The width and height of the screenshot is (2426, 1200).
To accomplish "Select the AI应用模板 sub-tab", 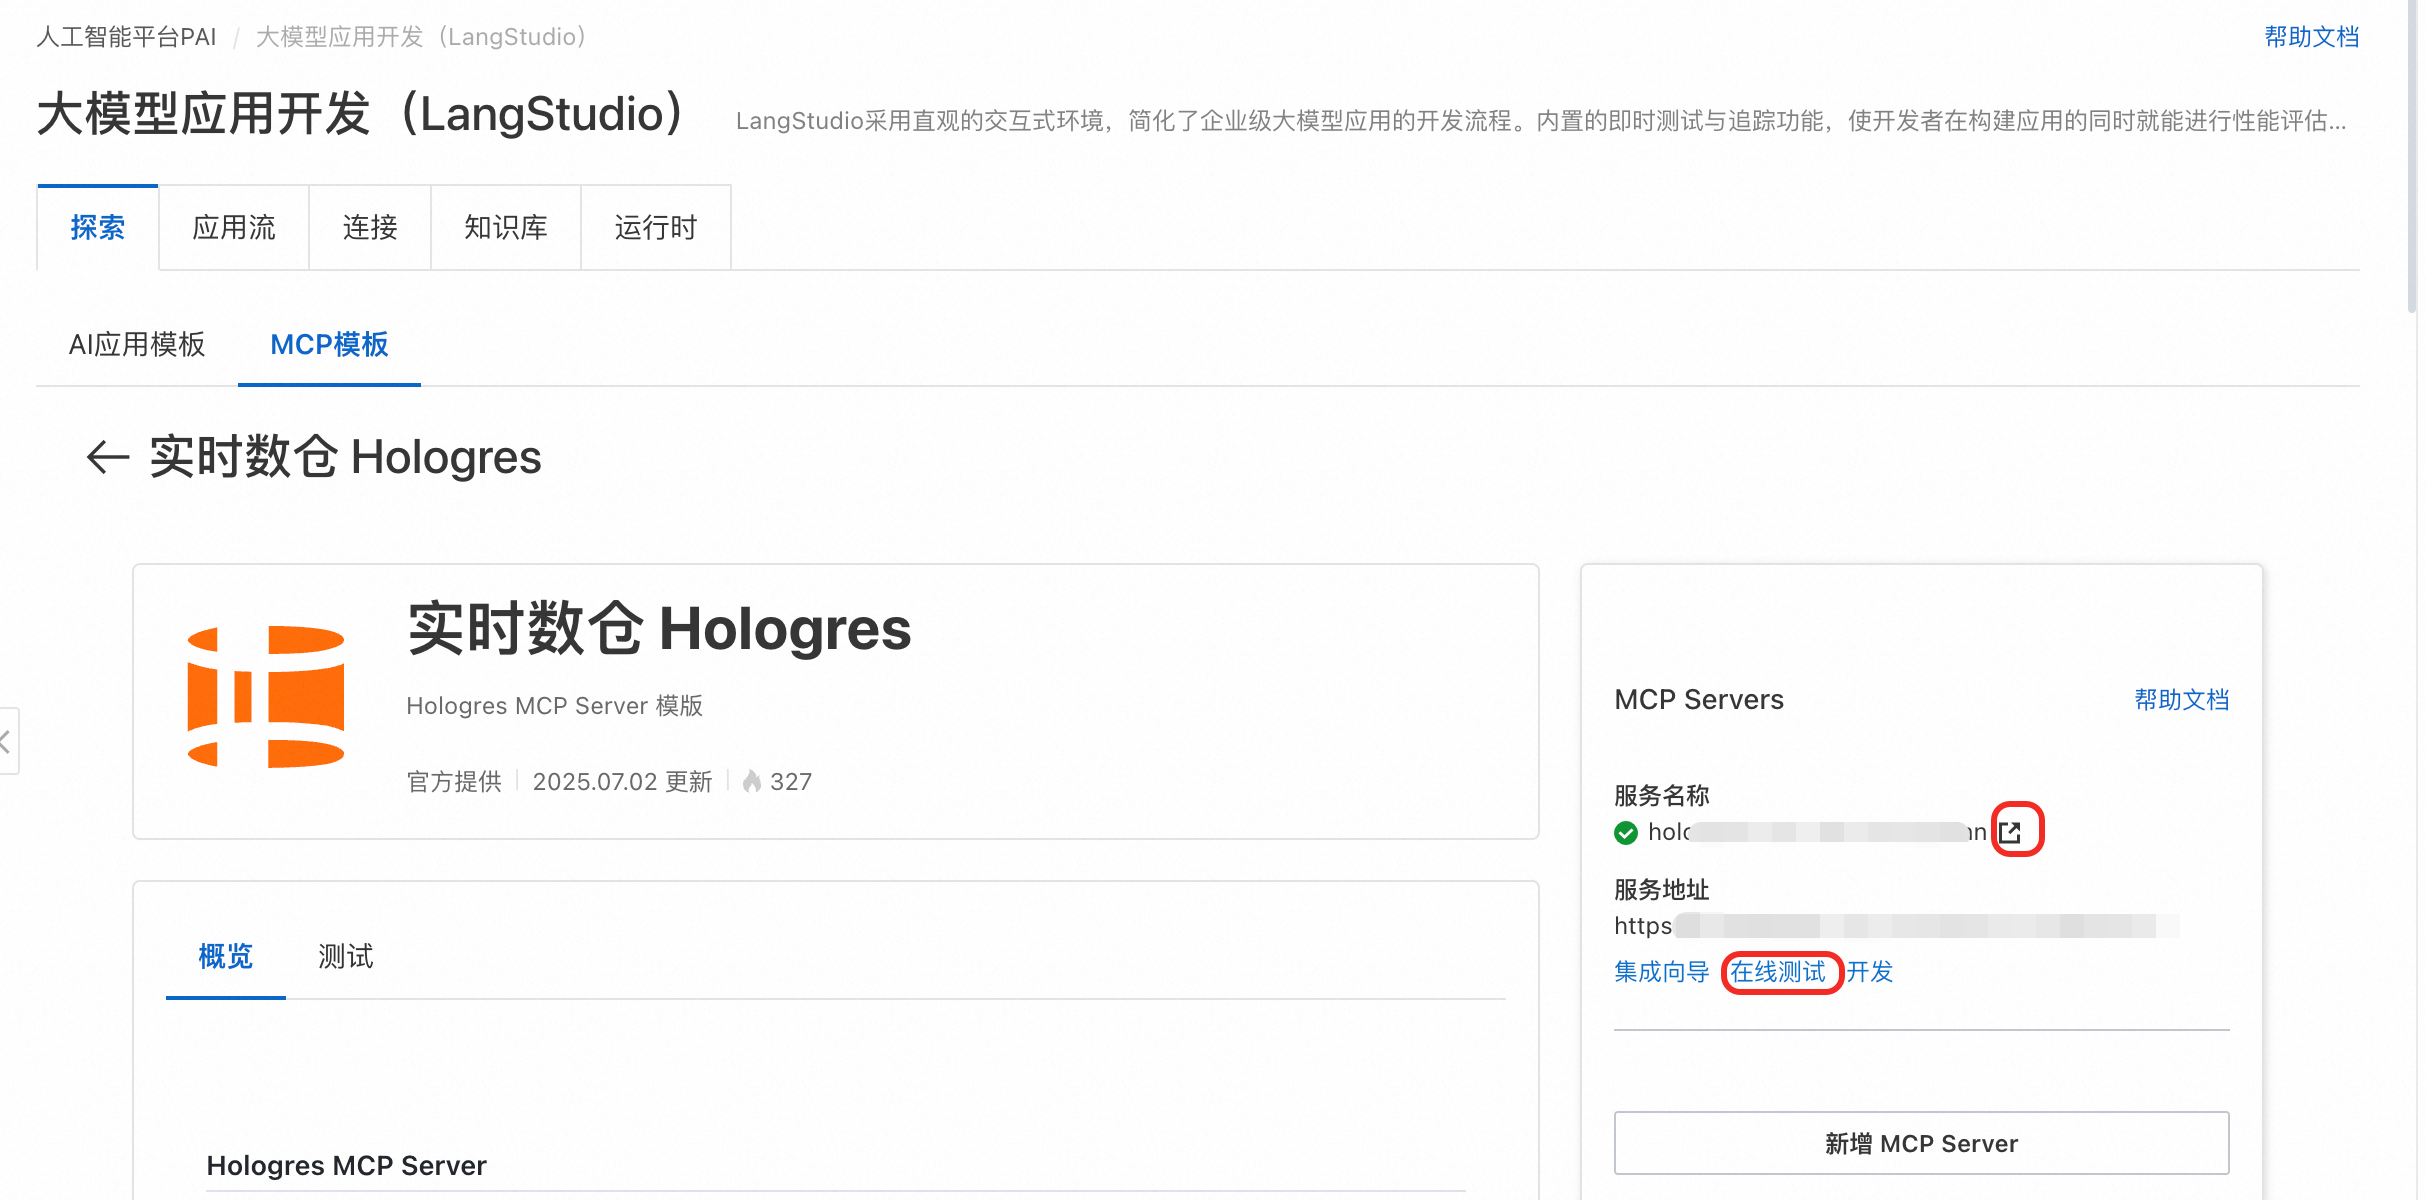I will coord(137,344).
